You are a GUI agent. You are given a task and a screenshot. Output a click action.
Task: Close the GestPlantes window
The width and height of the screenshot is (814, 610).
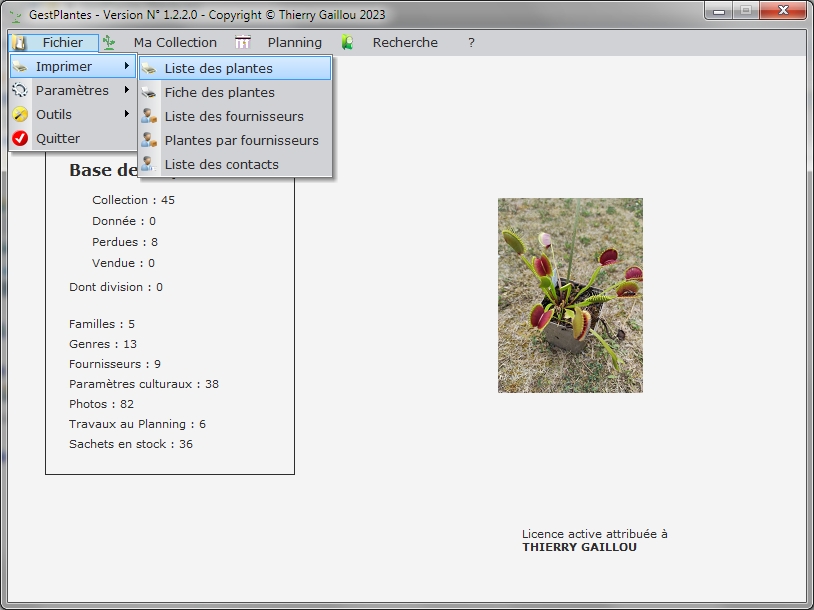(x=783, y=10)
